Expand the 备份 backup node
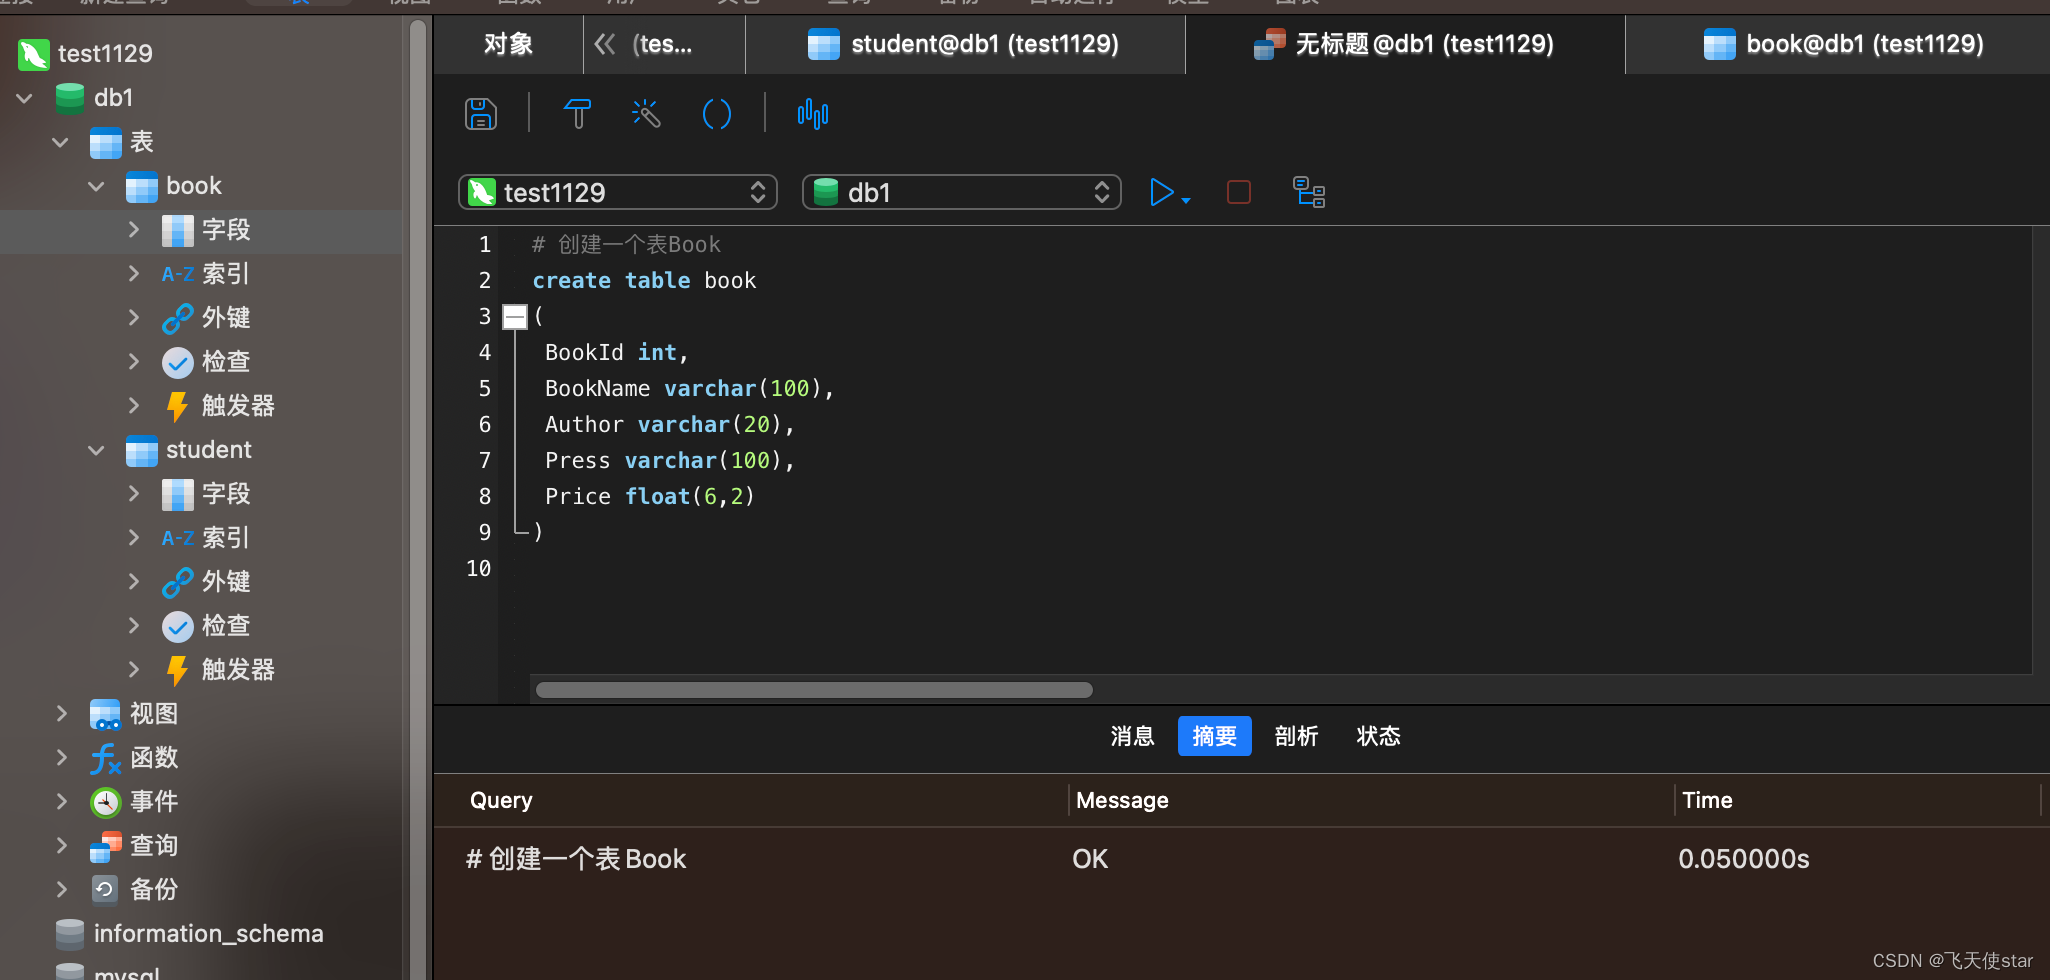The height and width of the screenshot is (980, 2050). click(62, 890)
